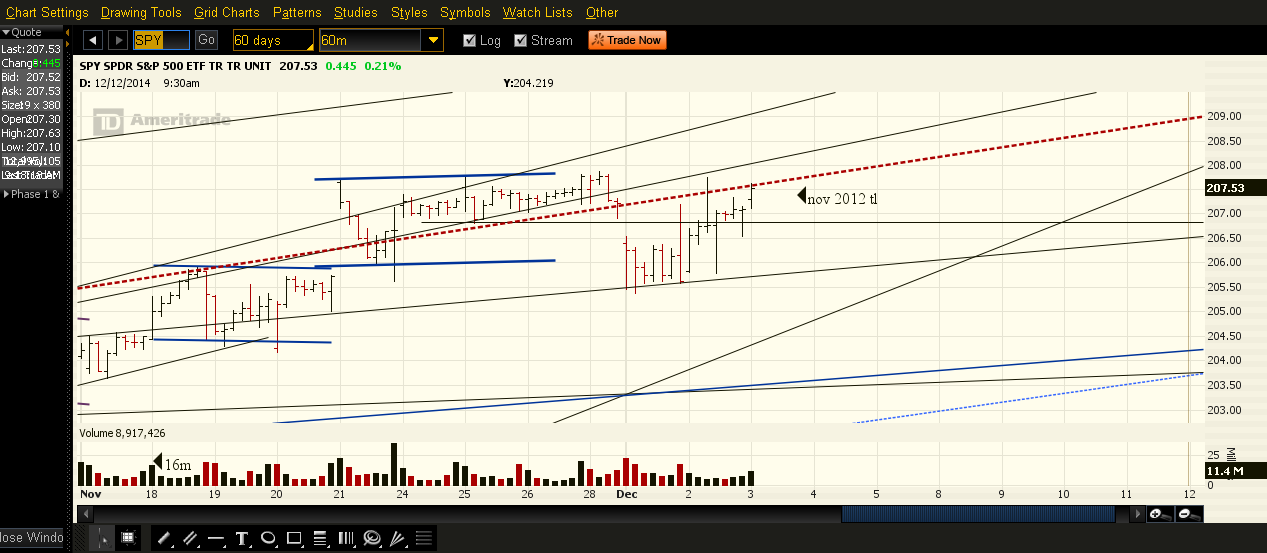Screen dimensions: 1267x553
Task: Open the Watch Lists menu
Action: (538, 13)
